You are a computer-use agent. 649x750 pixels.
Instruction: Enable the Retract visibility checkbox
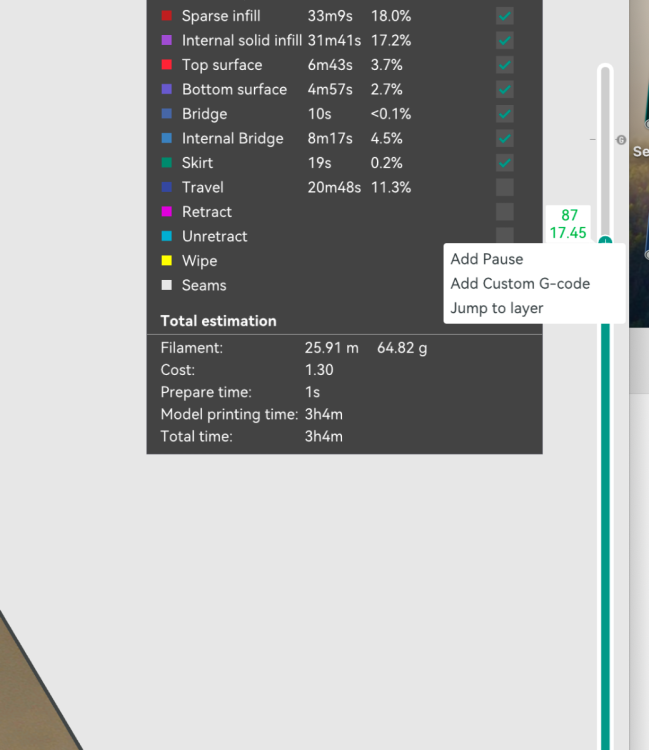(505, 211)
